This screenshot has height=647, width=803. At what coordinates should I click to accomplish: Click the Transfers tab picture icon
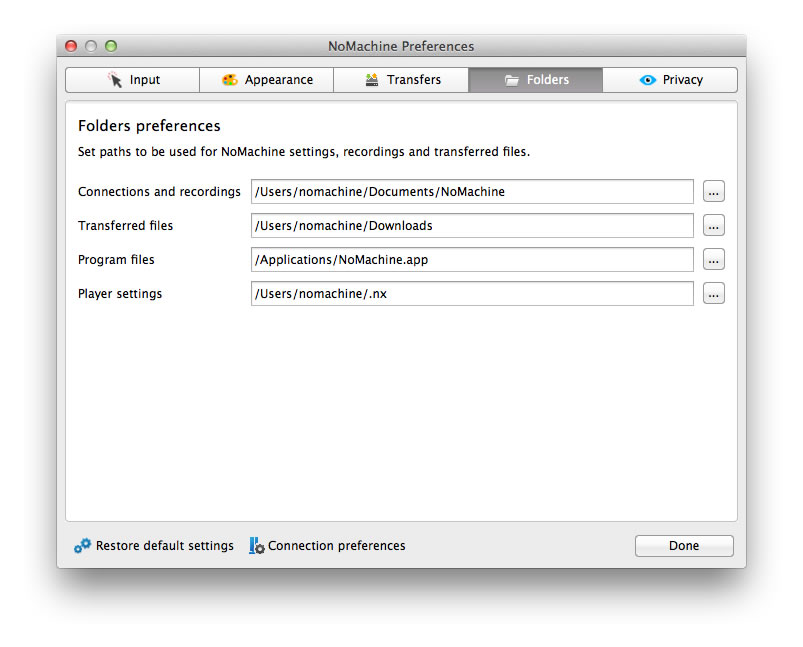pos(372,80)
